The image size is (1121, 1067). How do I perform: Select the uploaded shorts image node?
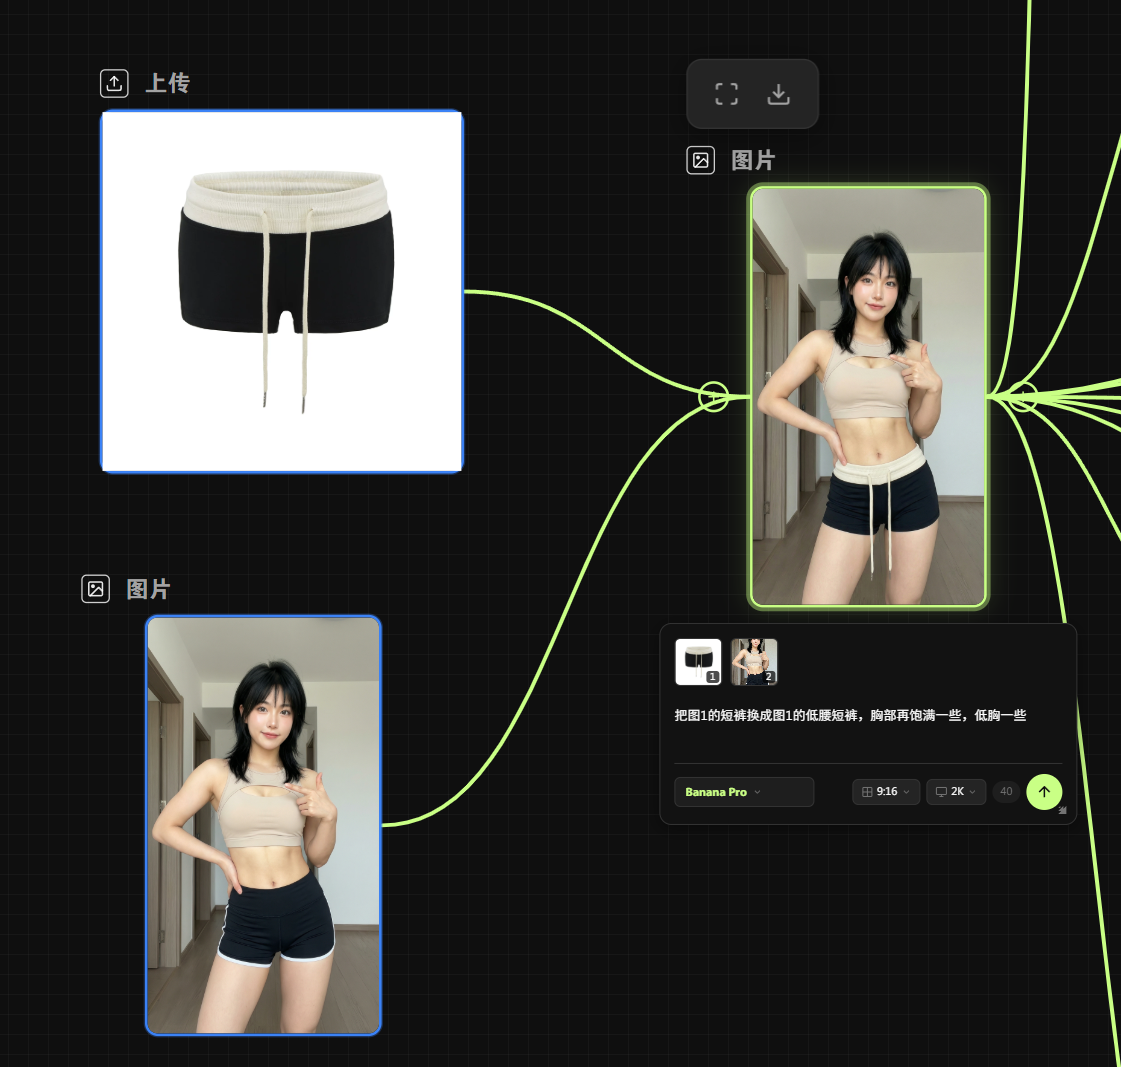coord(282,291)
